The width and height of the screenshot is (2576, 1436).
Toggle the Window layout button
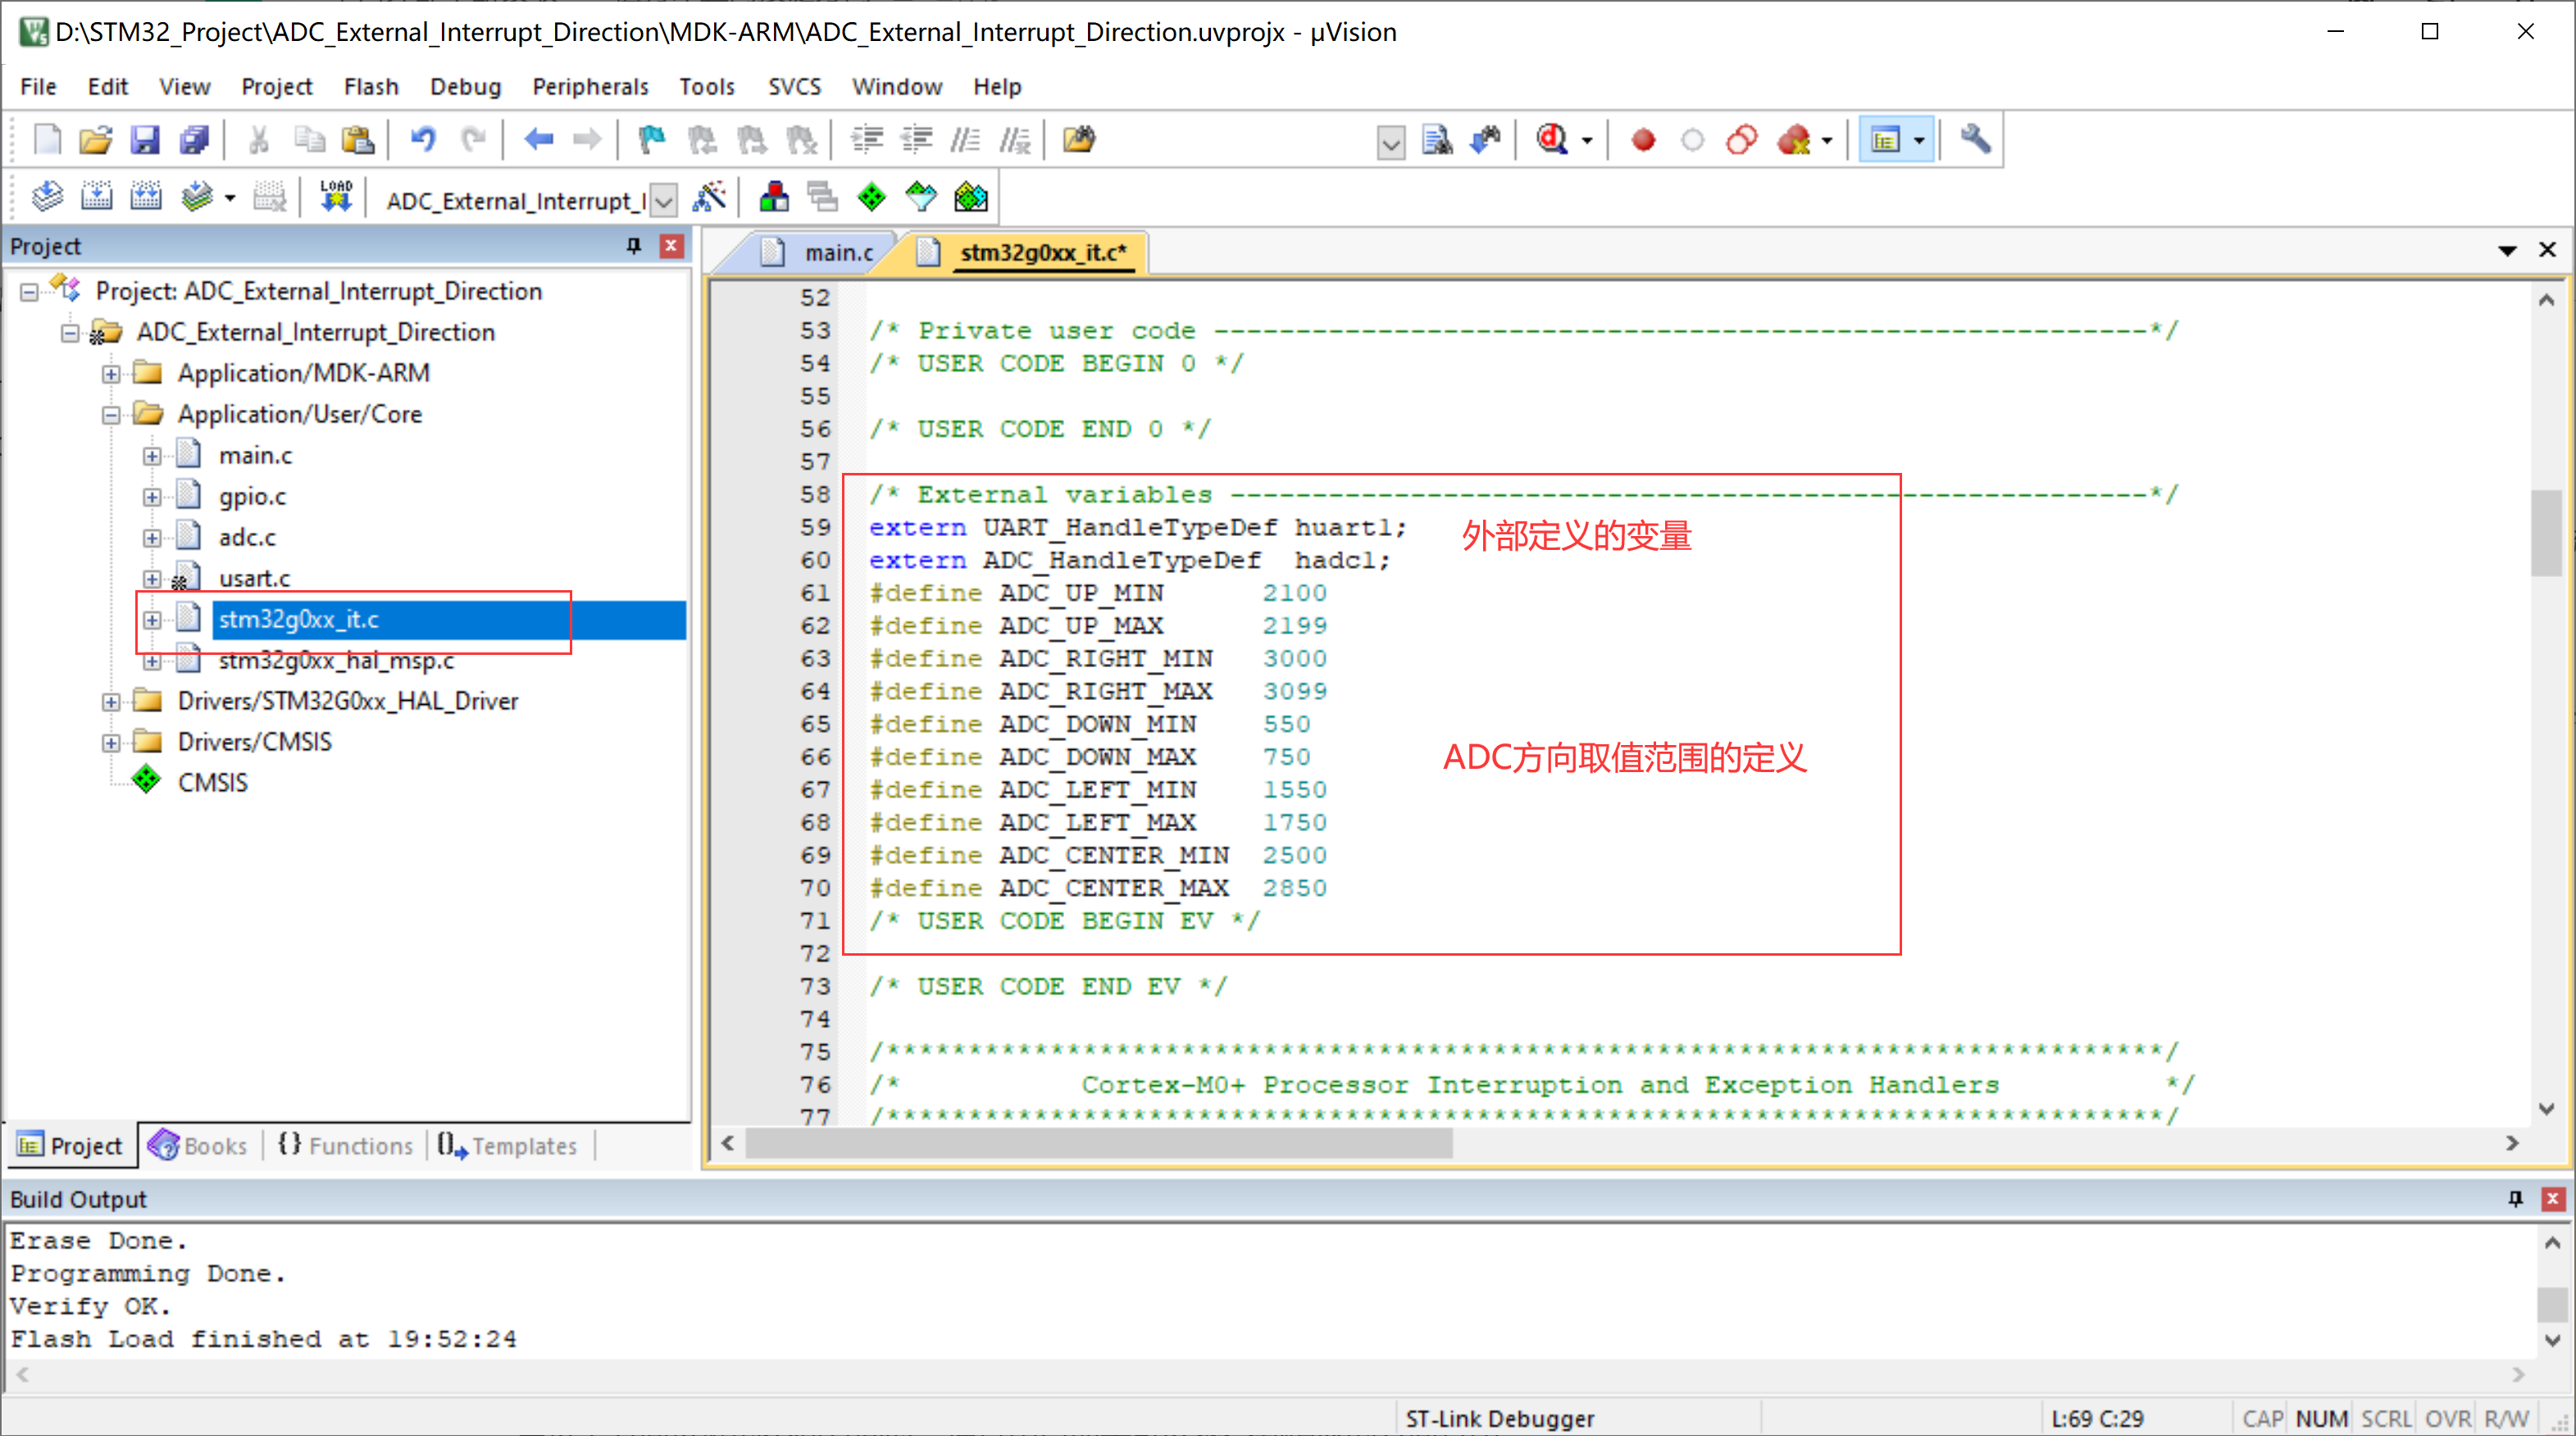(1885, 139)
